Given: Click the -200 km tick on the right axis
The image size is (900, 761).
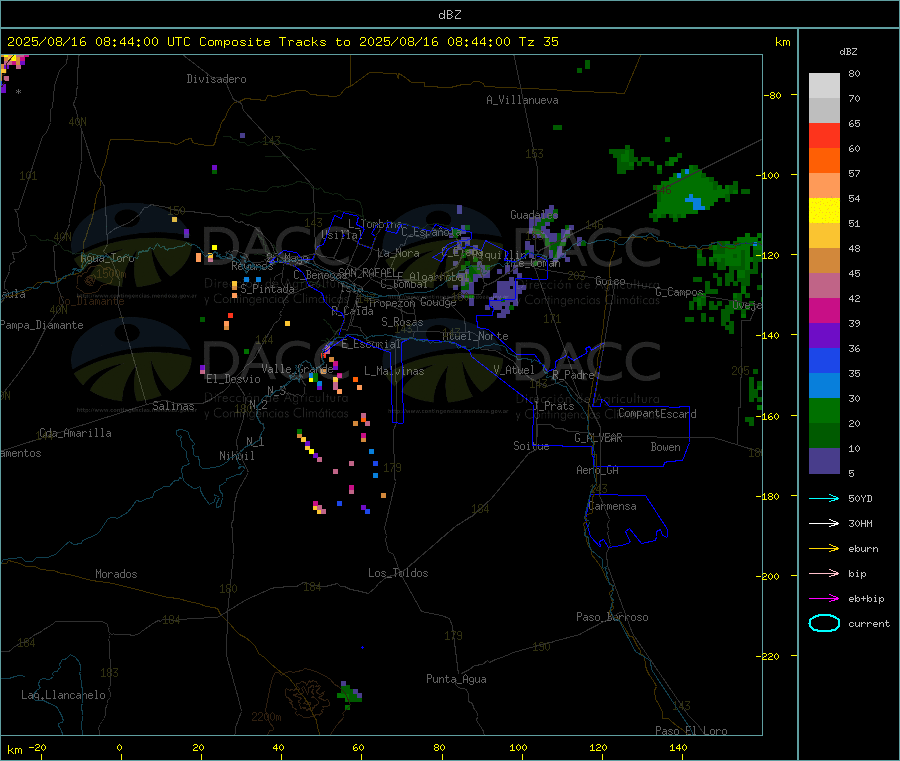Looking at the screenshot, I should [x=770, y=576].
